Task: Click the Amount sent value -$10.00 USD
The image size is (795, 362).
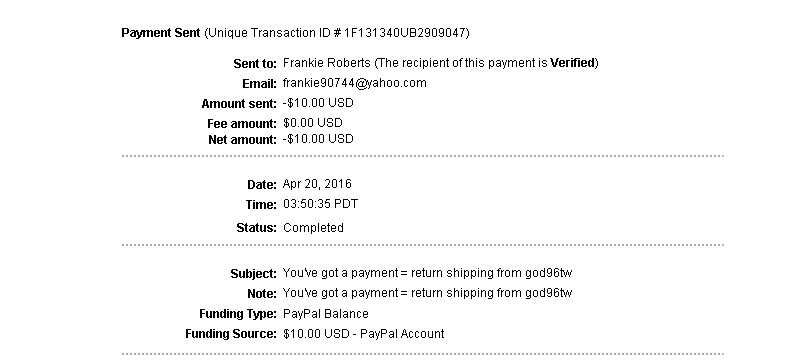Action: point(318,103)
